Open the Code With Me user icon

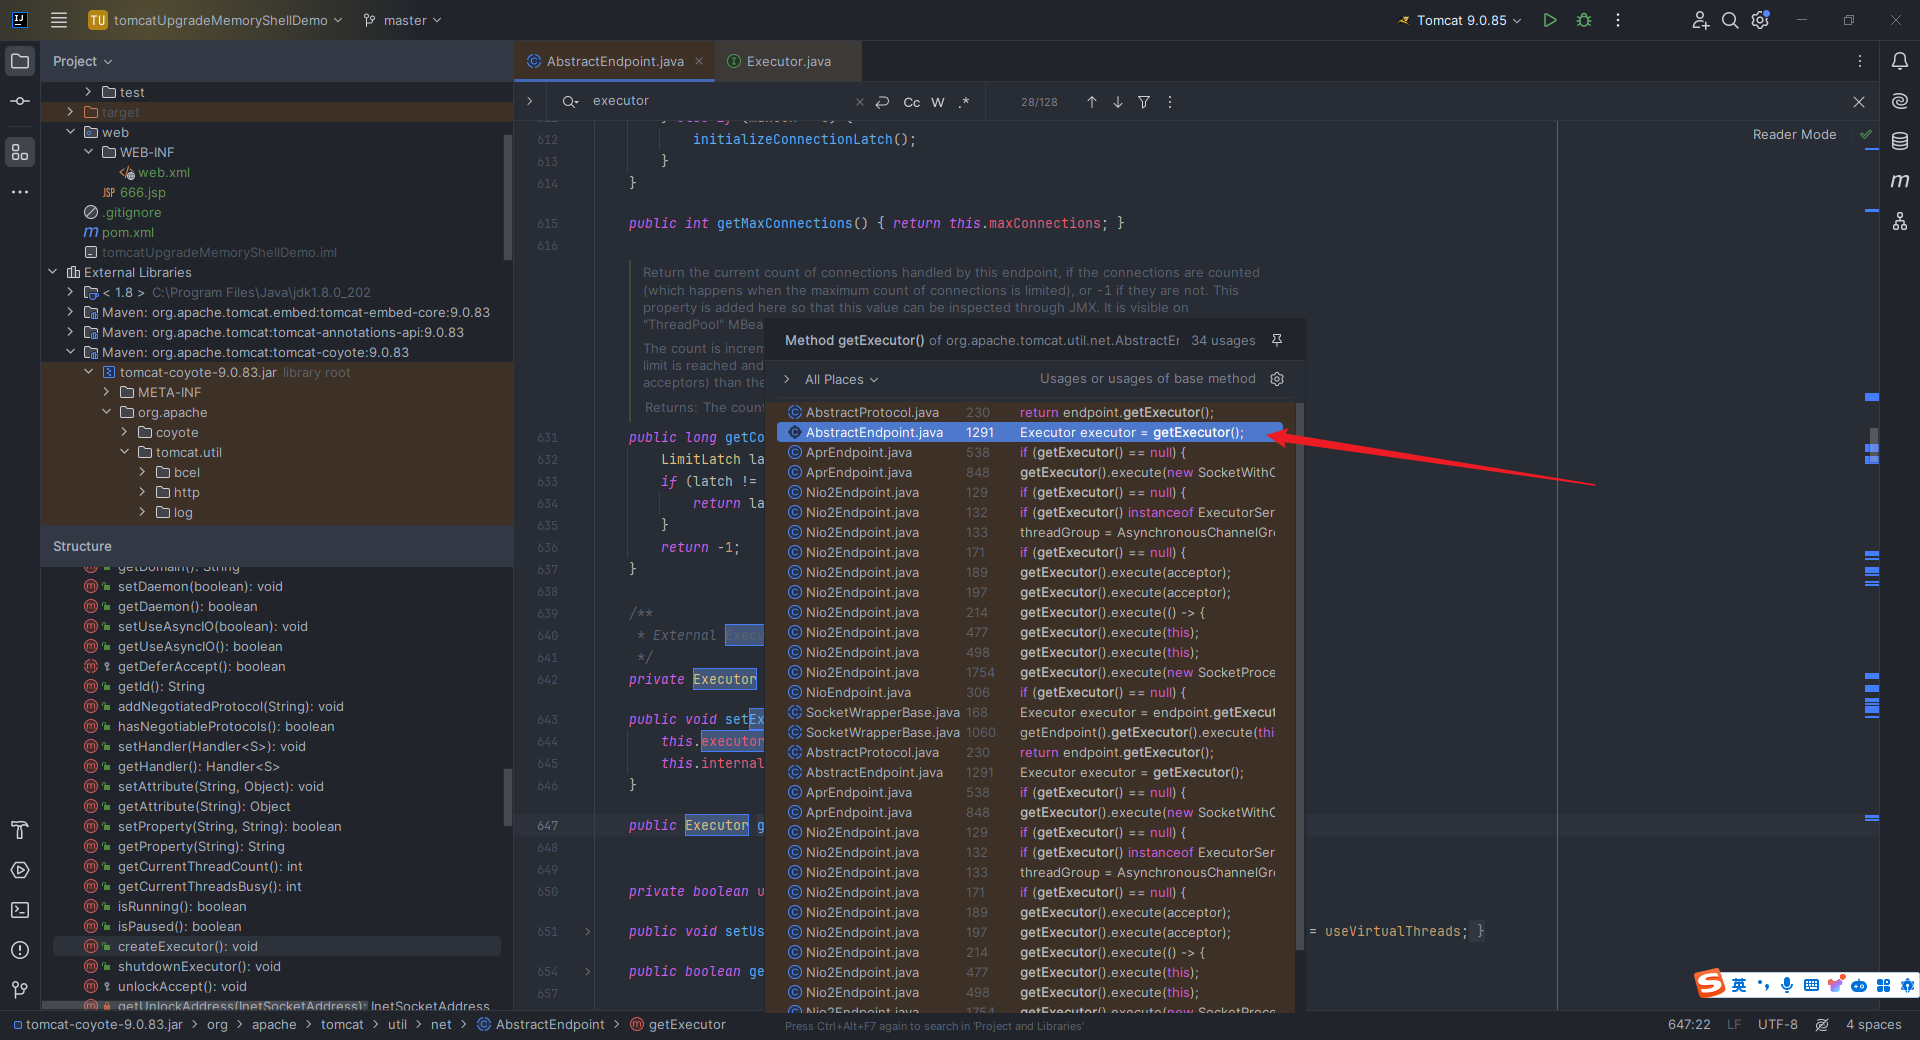click(x=1700, y=20)
